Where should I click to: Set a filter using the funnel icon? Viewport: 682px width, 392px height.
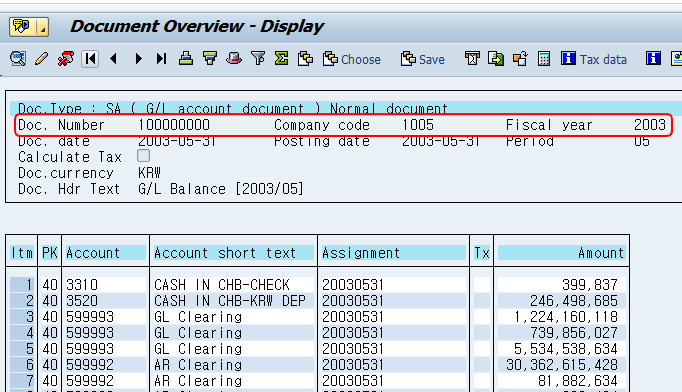[x=258, y=59]
